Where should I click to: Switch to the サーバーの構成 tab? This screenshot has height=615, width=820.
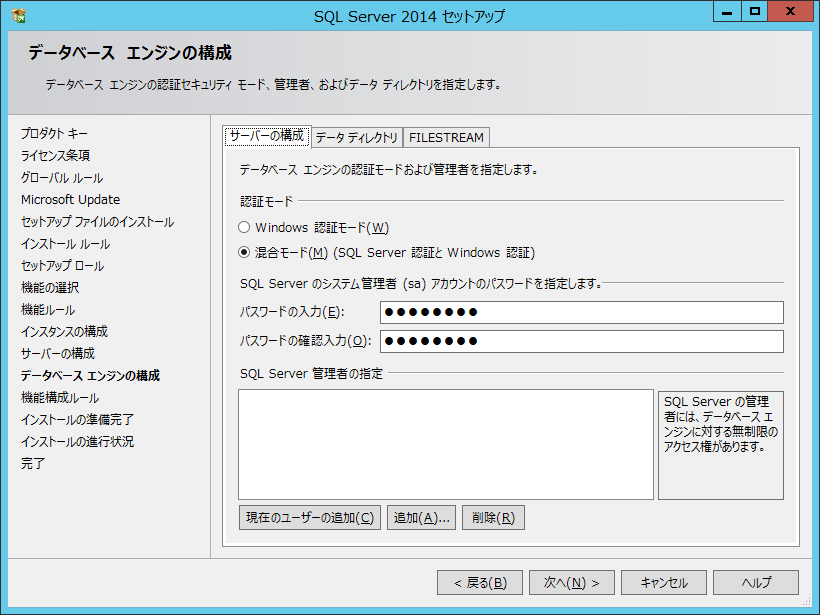tap(266, 136)
